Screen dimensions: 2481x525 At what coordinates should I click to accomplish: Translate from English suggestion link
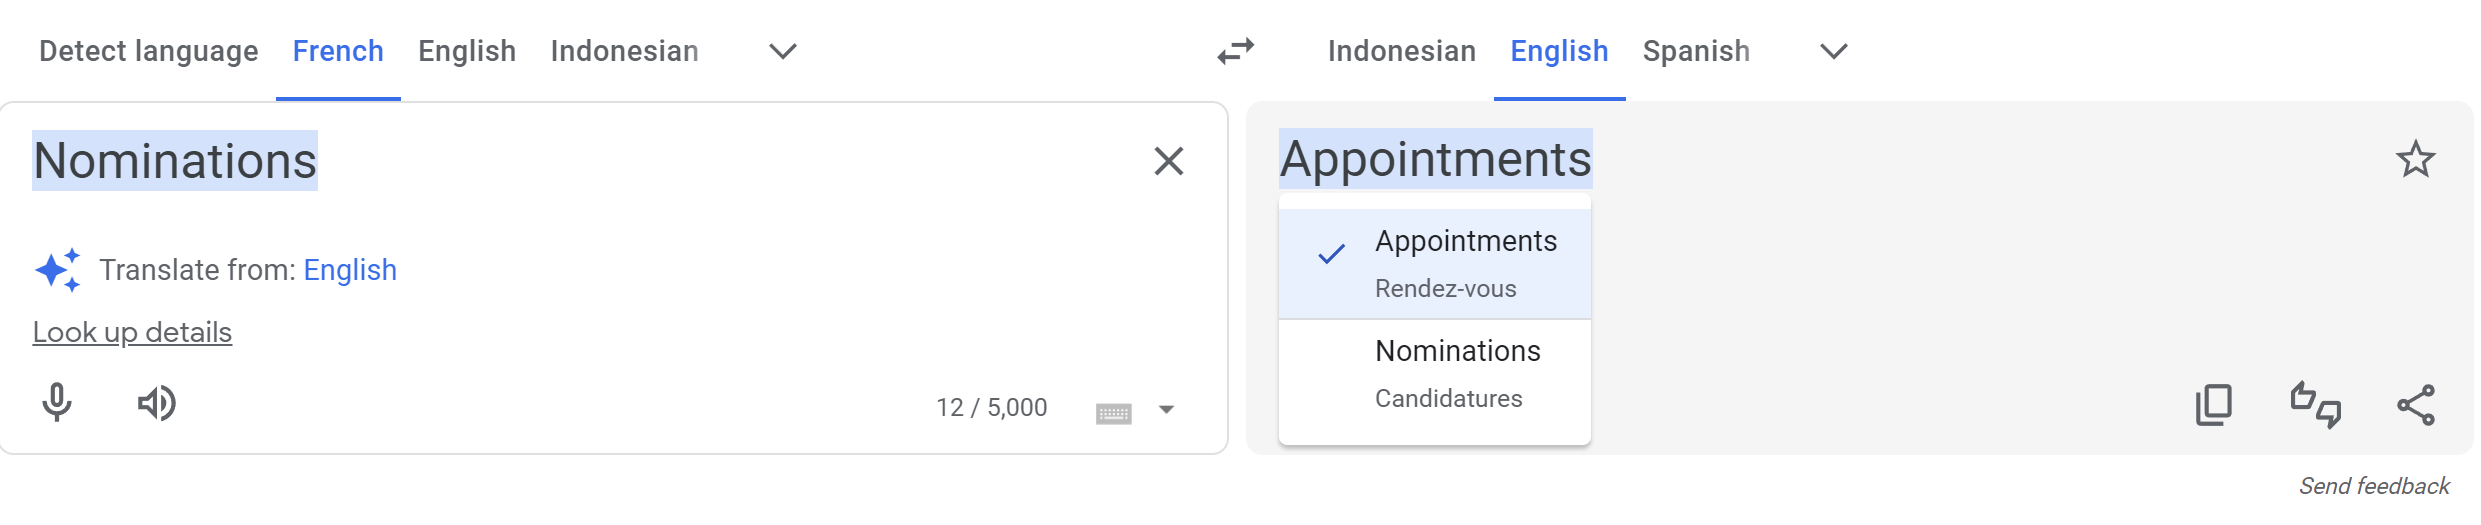(350, 270)
